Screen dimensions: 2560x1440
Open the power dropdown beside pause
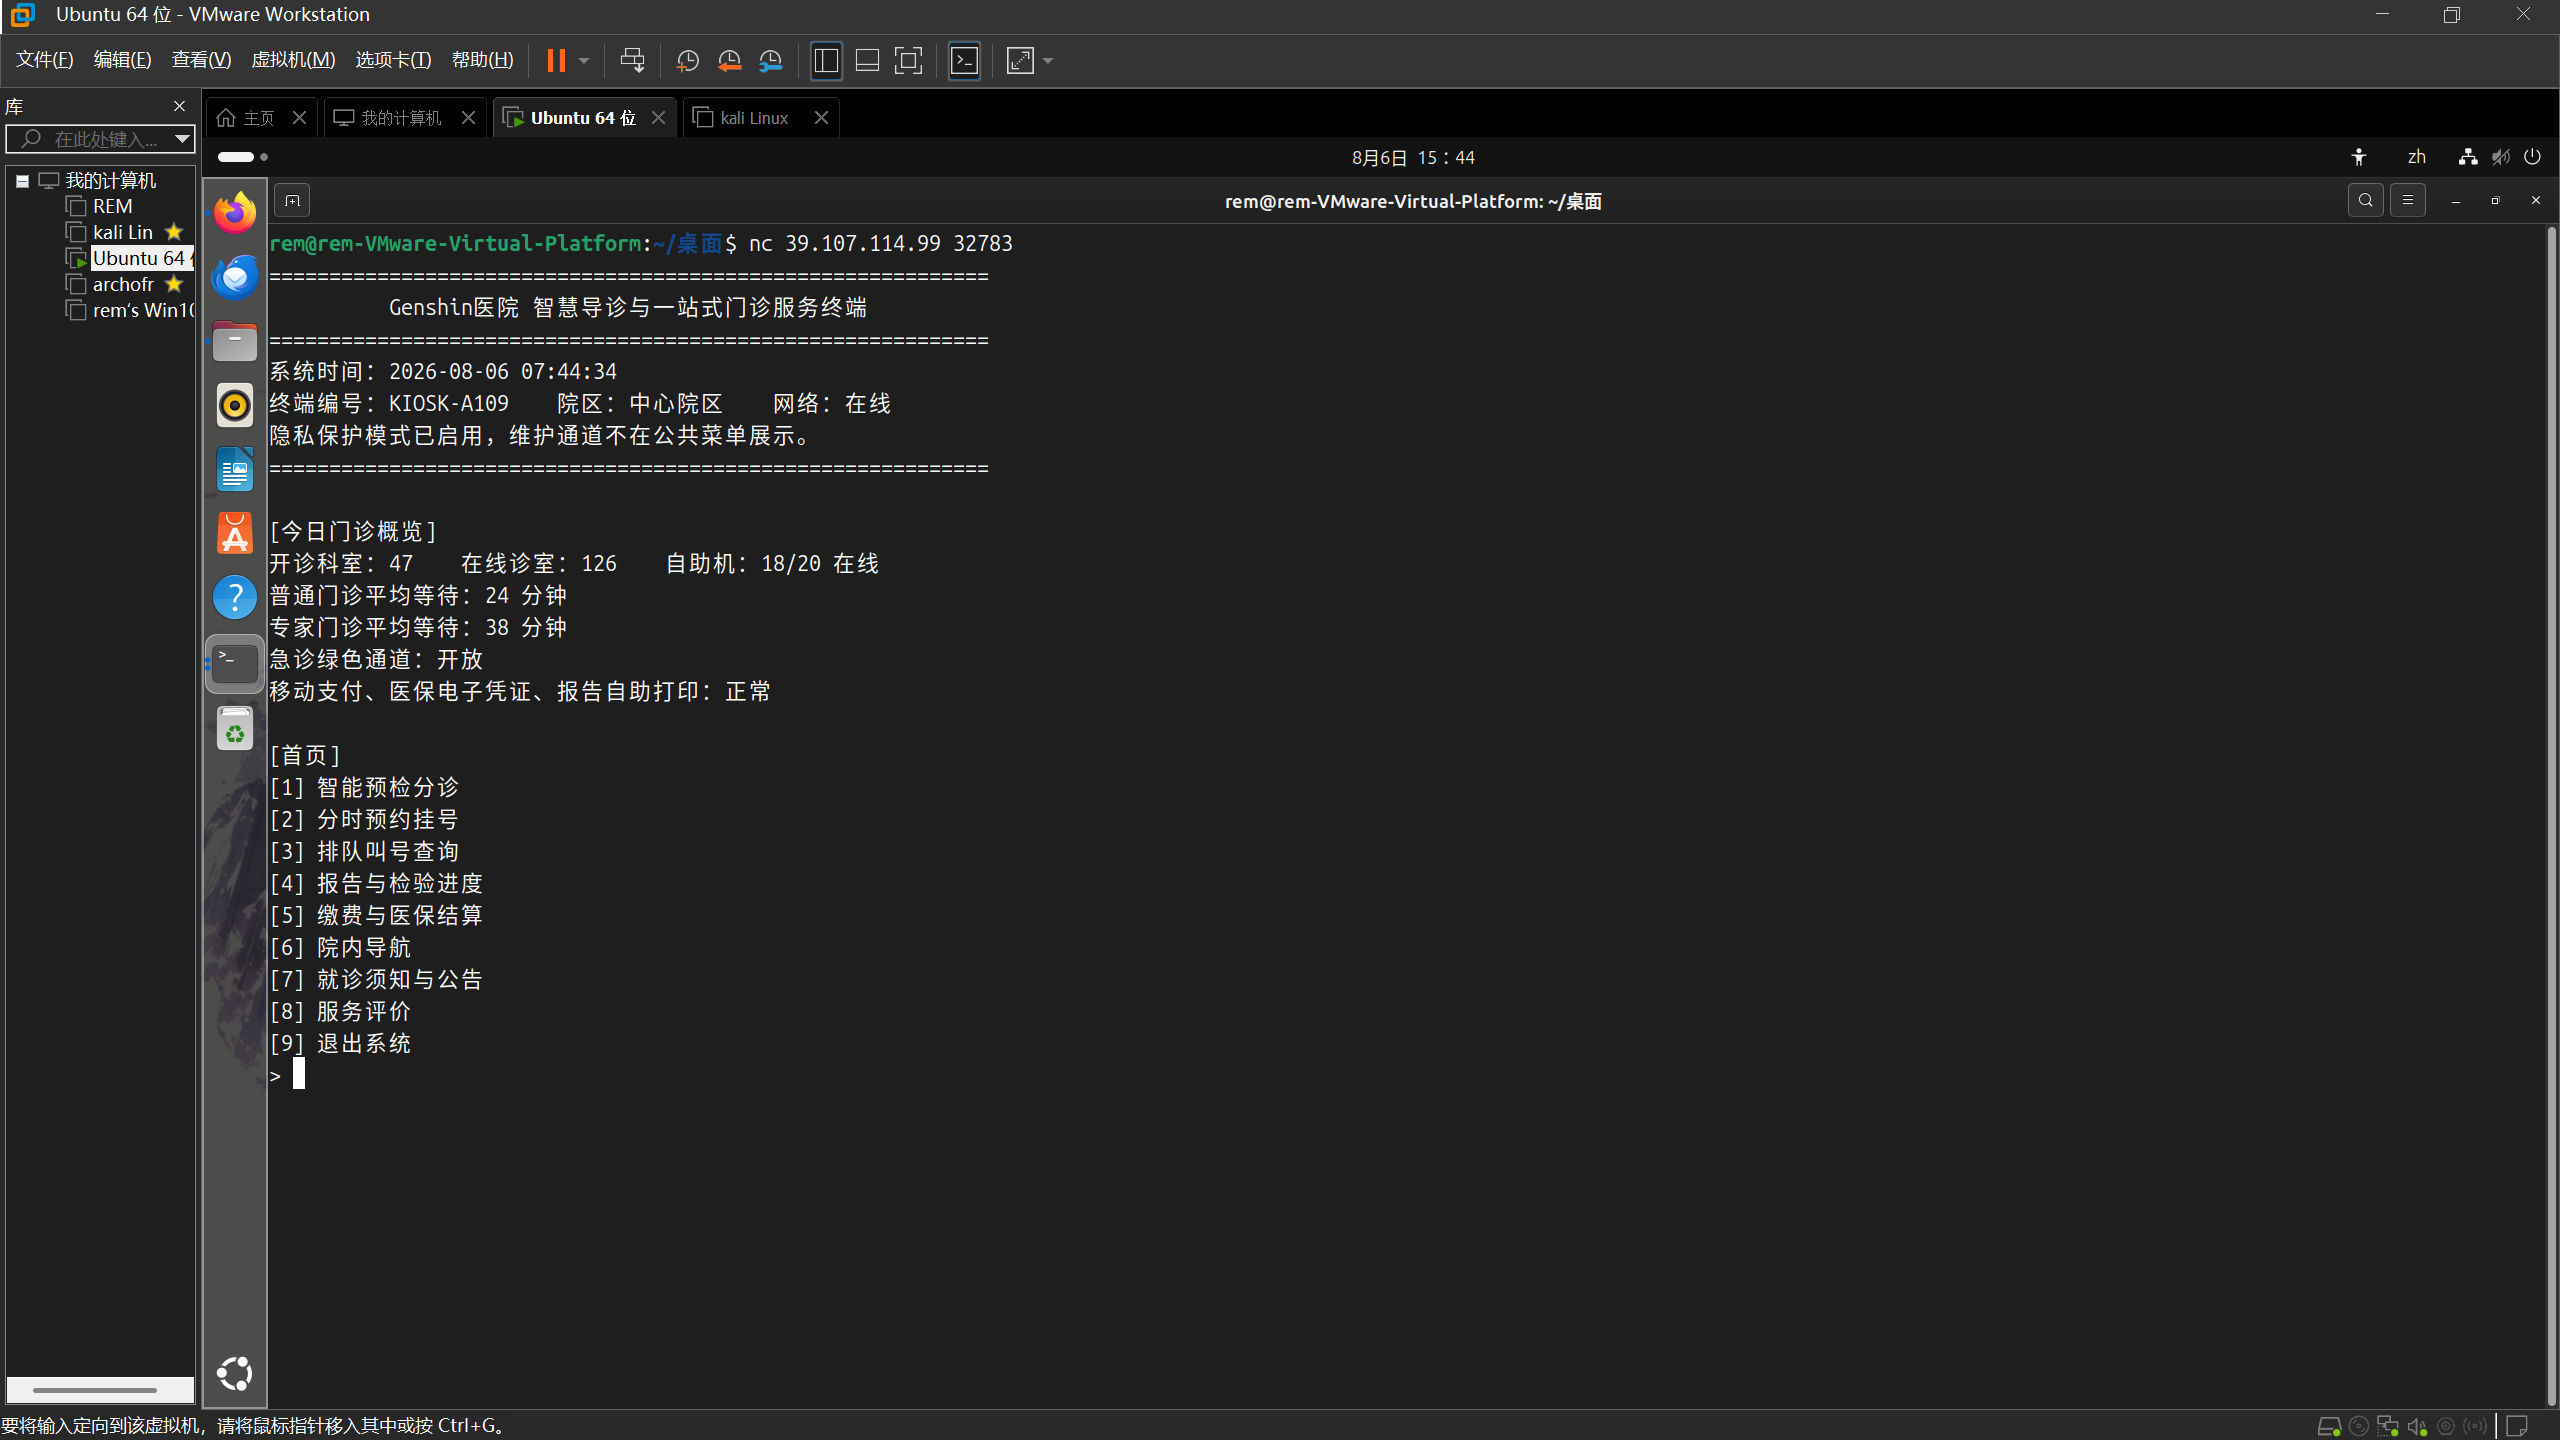click(x=584, y=61)
